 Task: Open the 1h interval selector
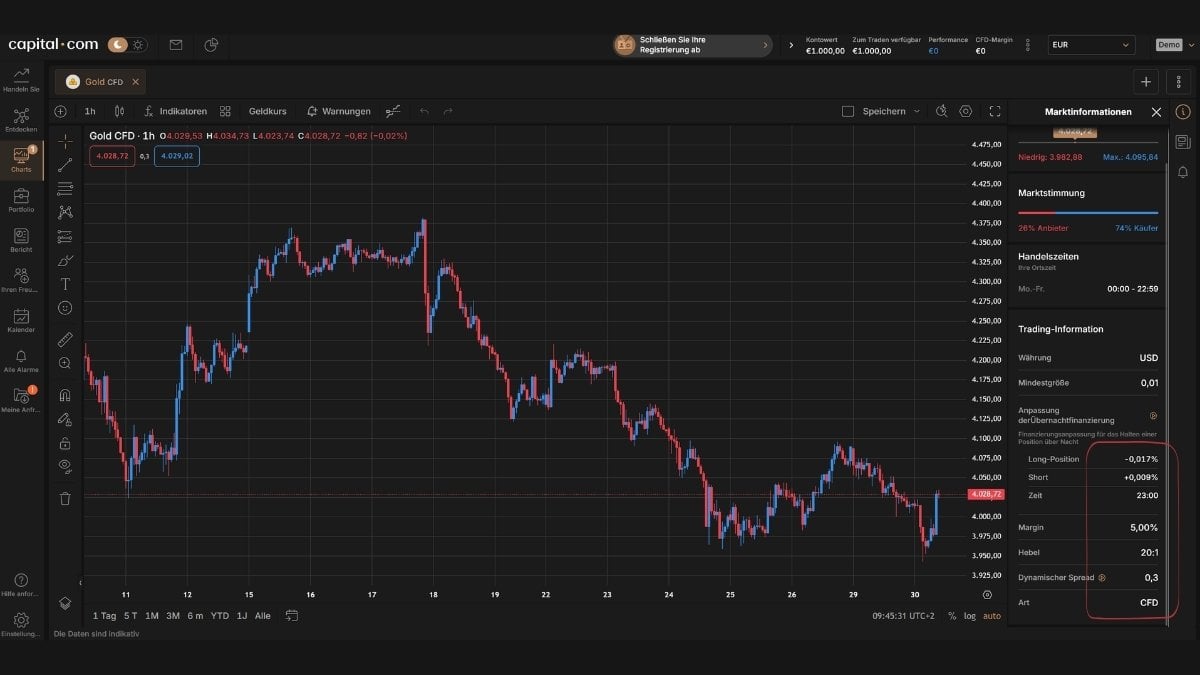pyautogui.click(x=90, y=111)
